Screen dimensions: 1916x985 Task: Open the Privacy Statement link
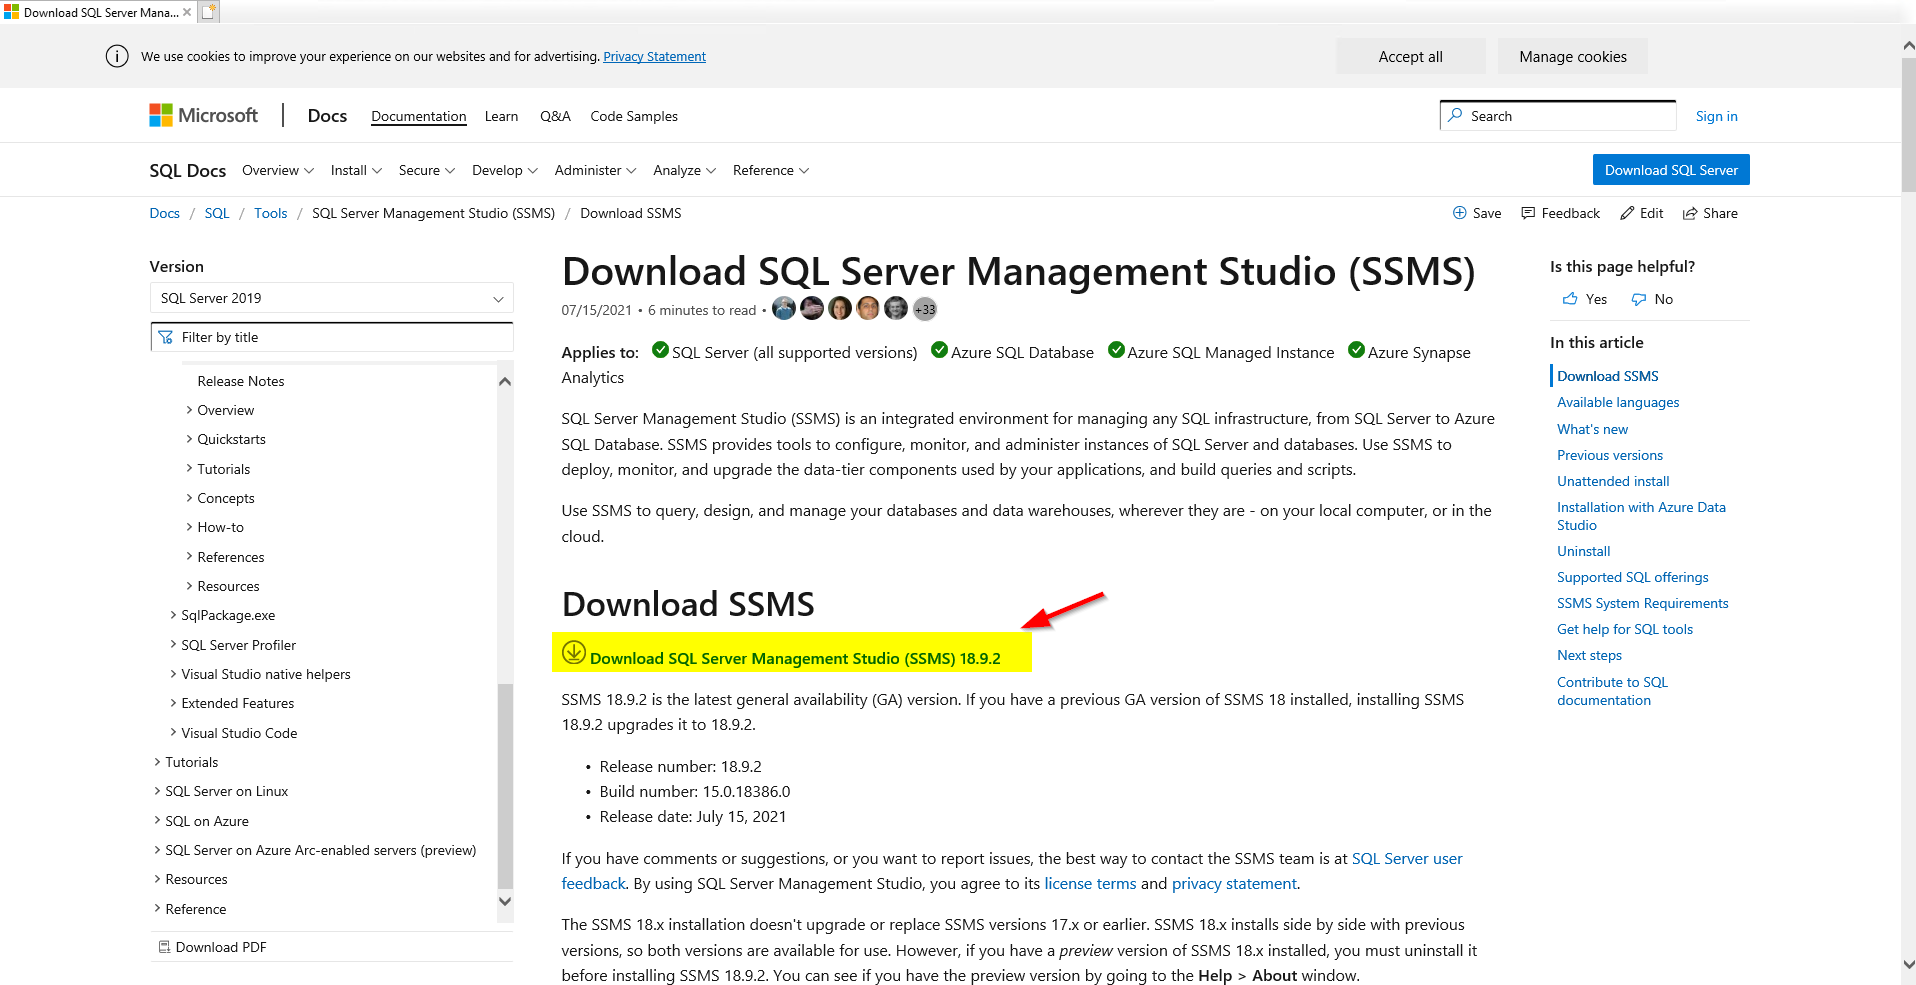654,57
